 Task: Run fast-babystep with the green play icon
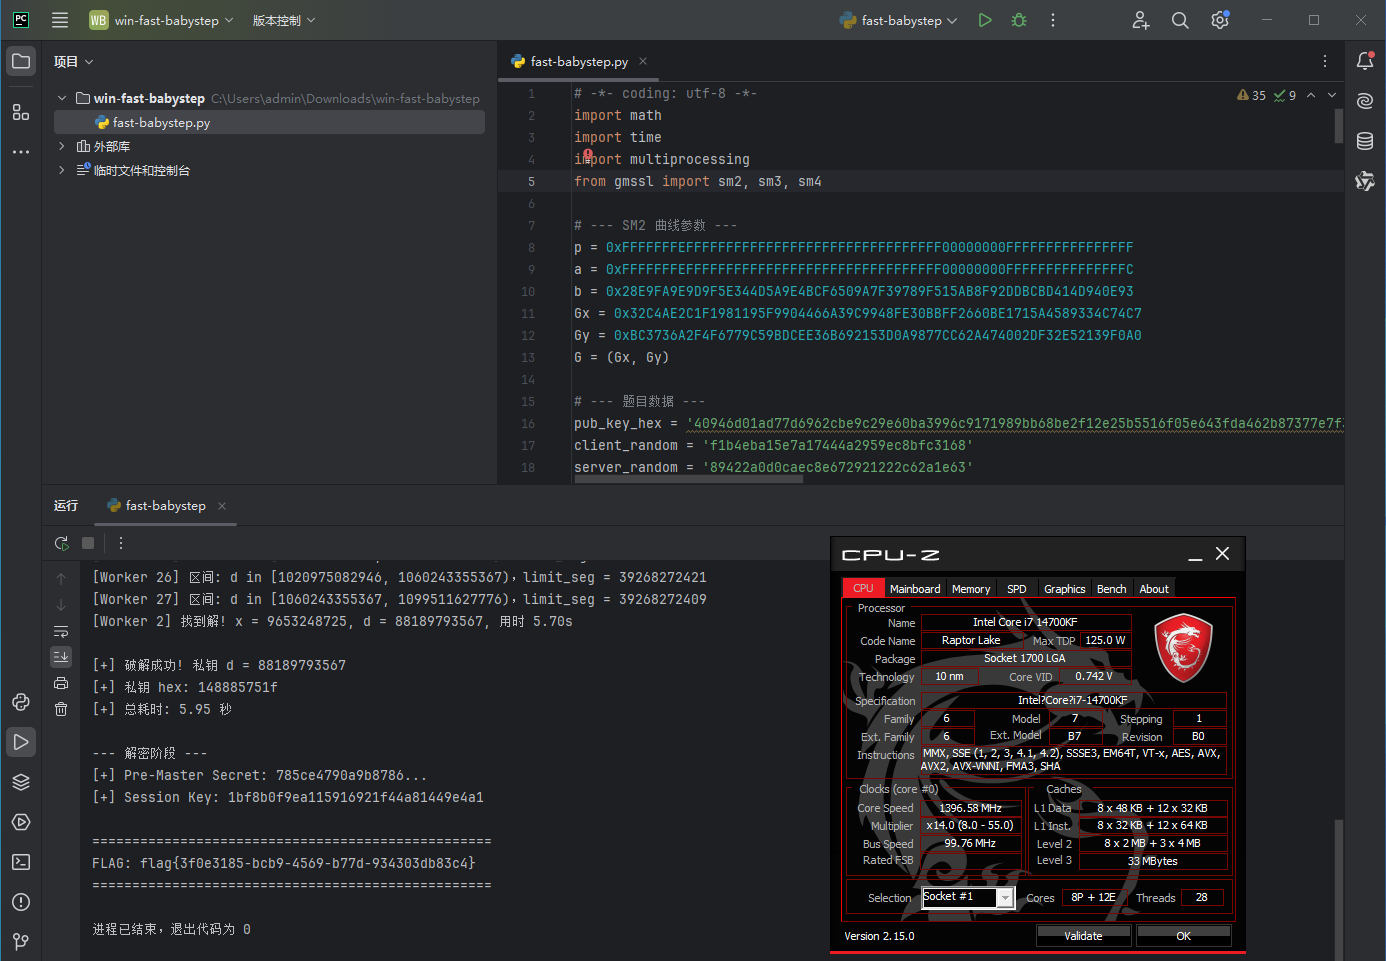pos(985,20)
